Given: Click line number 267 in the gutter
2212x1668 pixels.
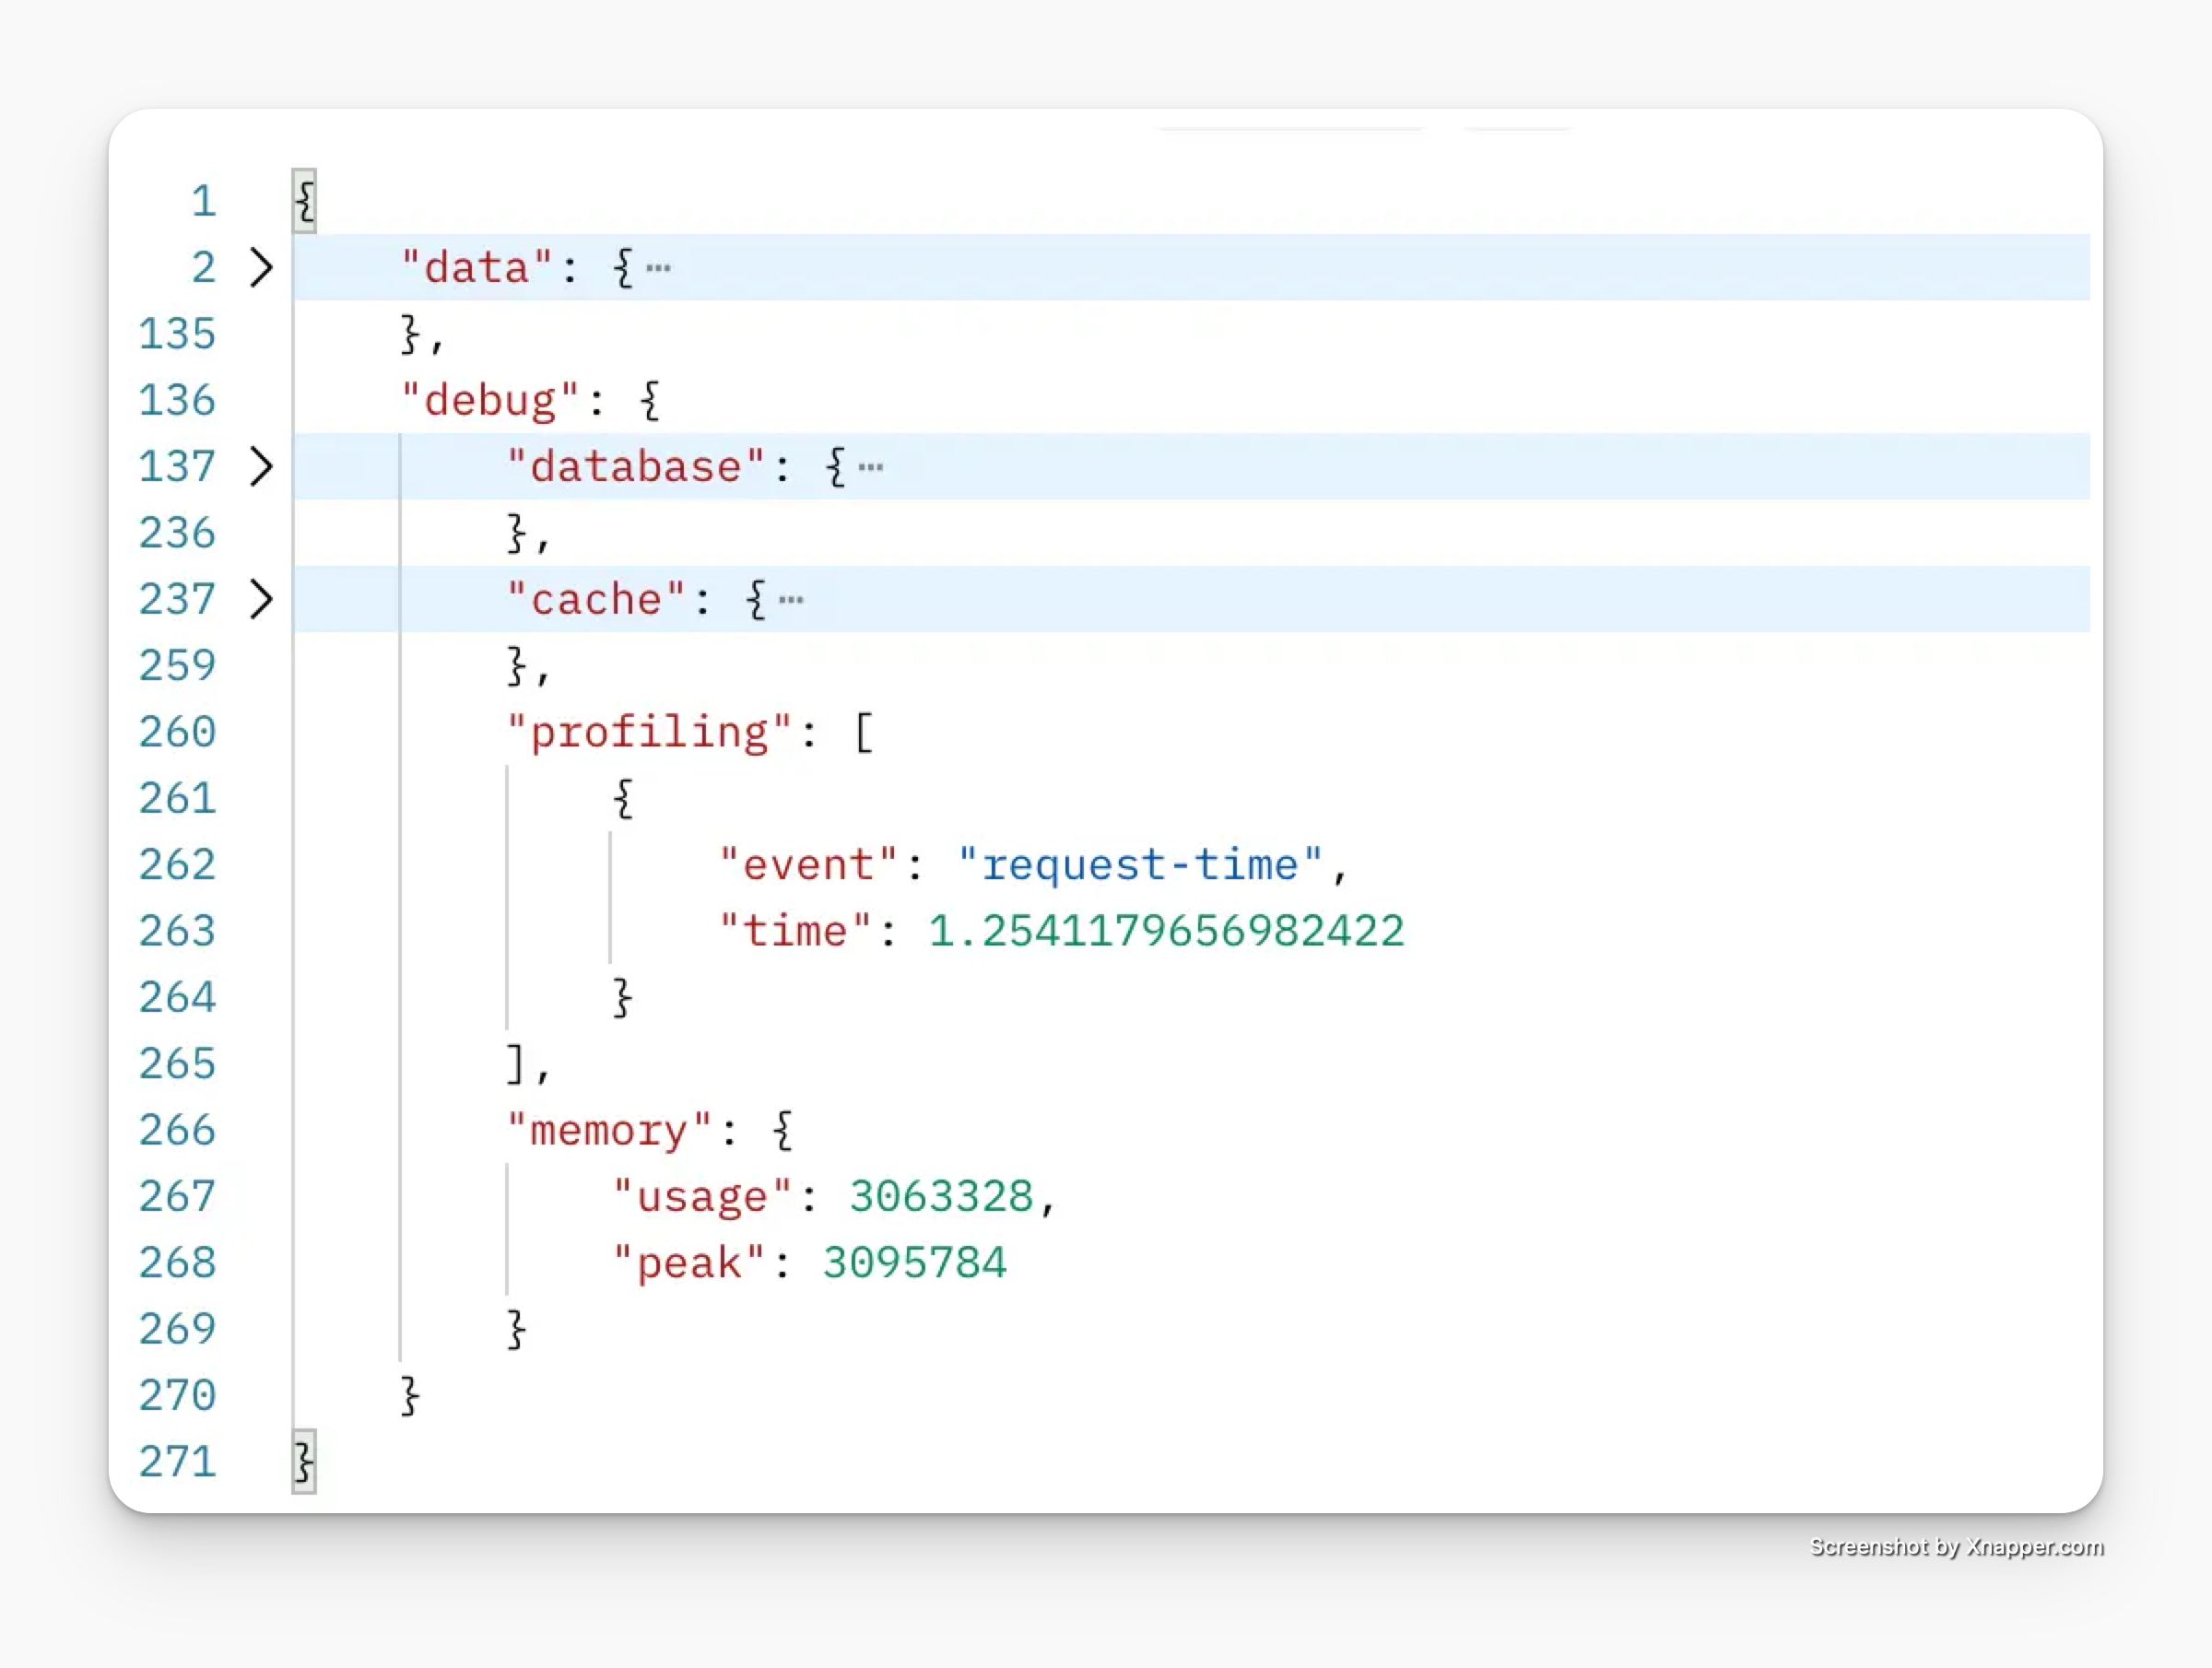Looking at the screenshot, I should tap(177, 1196).
